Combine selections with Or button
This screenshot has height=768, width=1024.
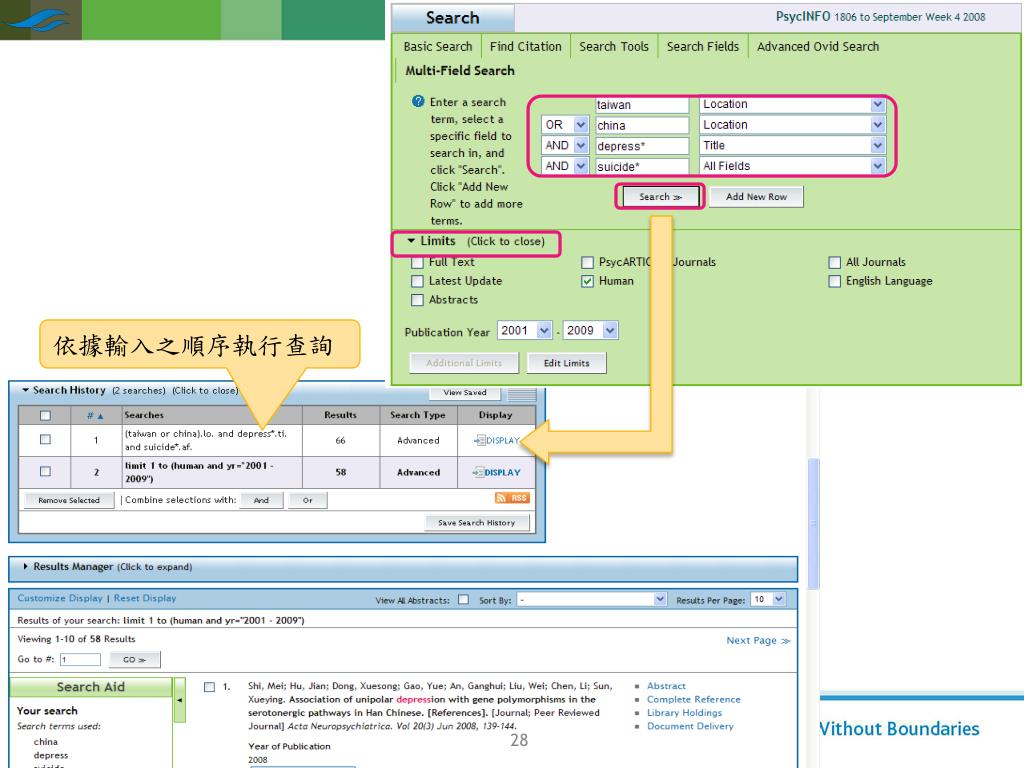coord(308,500)
